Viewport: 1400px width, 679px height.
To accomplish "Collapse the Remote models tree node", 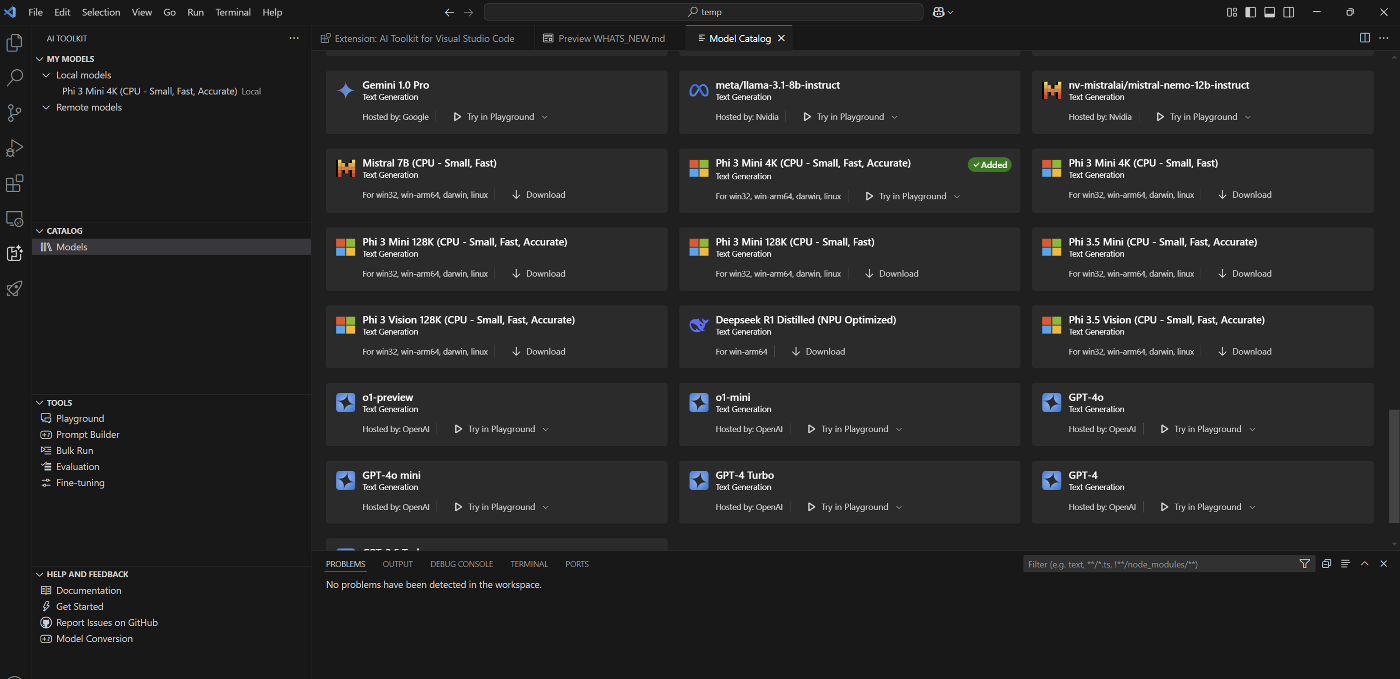I will (47, 107).
